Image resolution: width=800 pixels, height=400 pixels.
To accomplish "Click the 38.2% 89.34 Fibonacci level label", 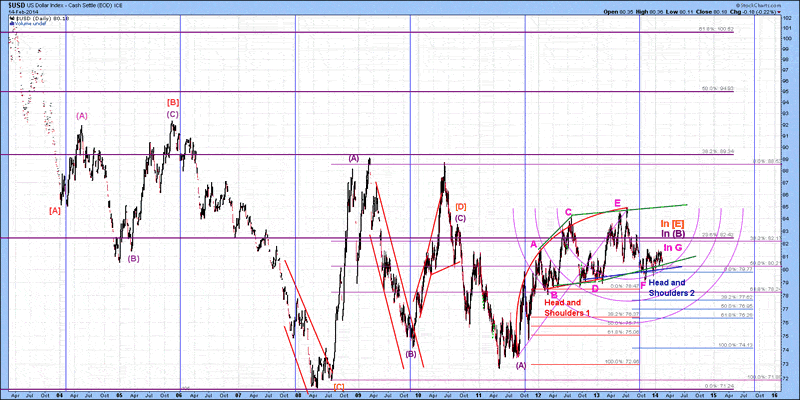I will [x=719, y=151].
